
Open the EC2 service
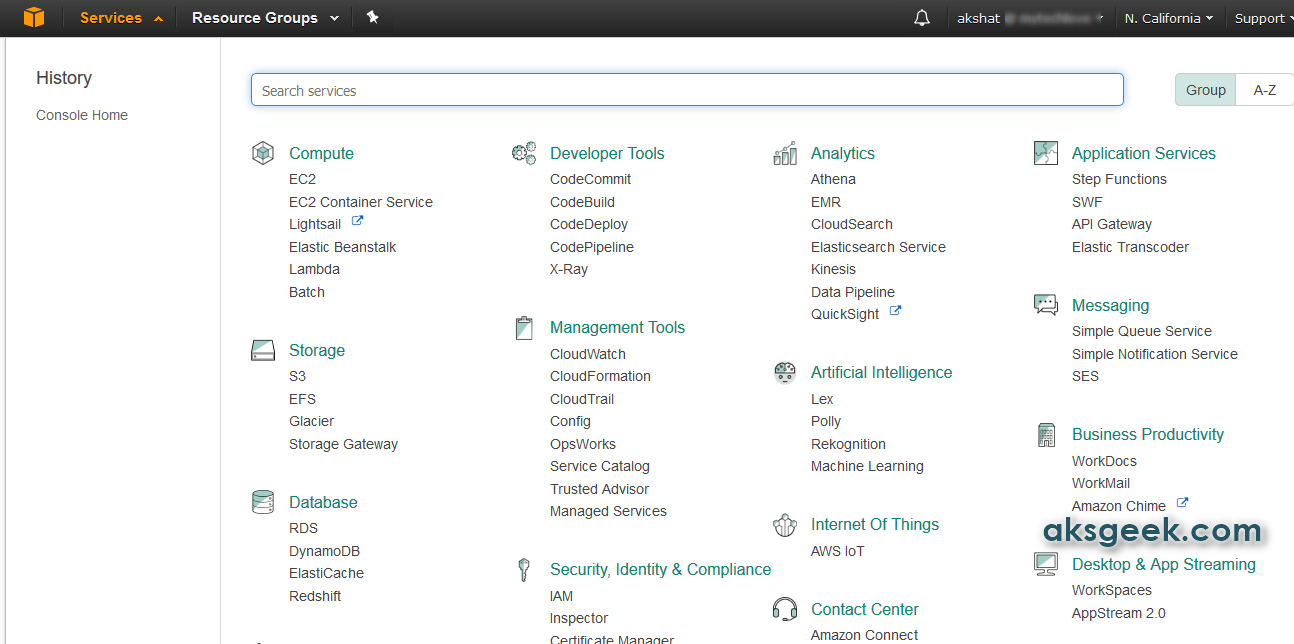point(302,179)
